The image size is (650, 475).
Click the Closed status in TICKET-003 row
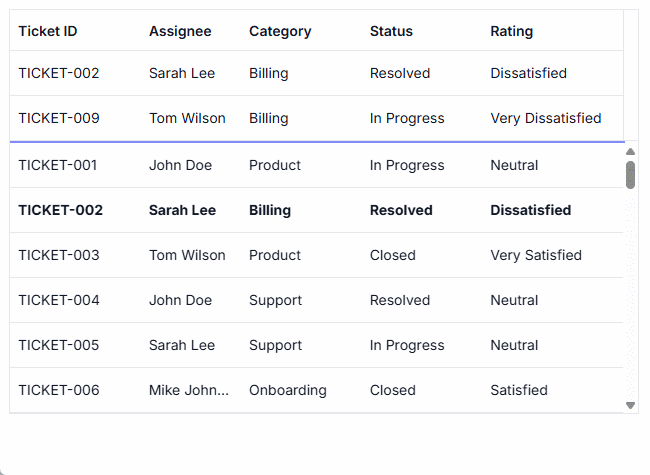click(392, 255)
